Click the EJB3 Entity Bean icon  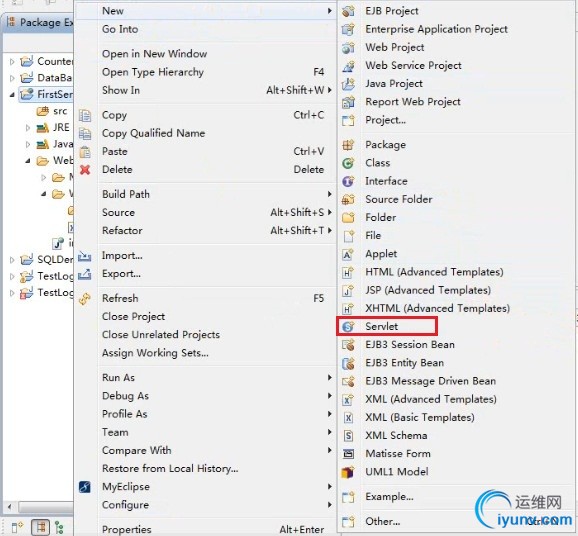tap(348, 363)
